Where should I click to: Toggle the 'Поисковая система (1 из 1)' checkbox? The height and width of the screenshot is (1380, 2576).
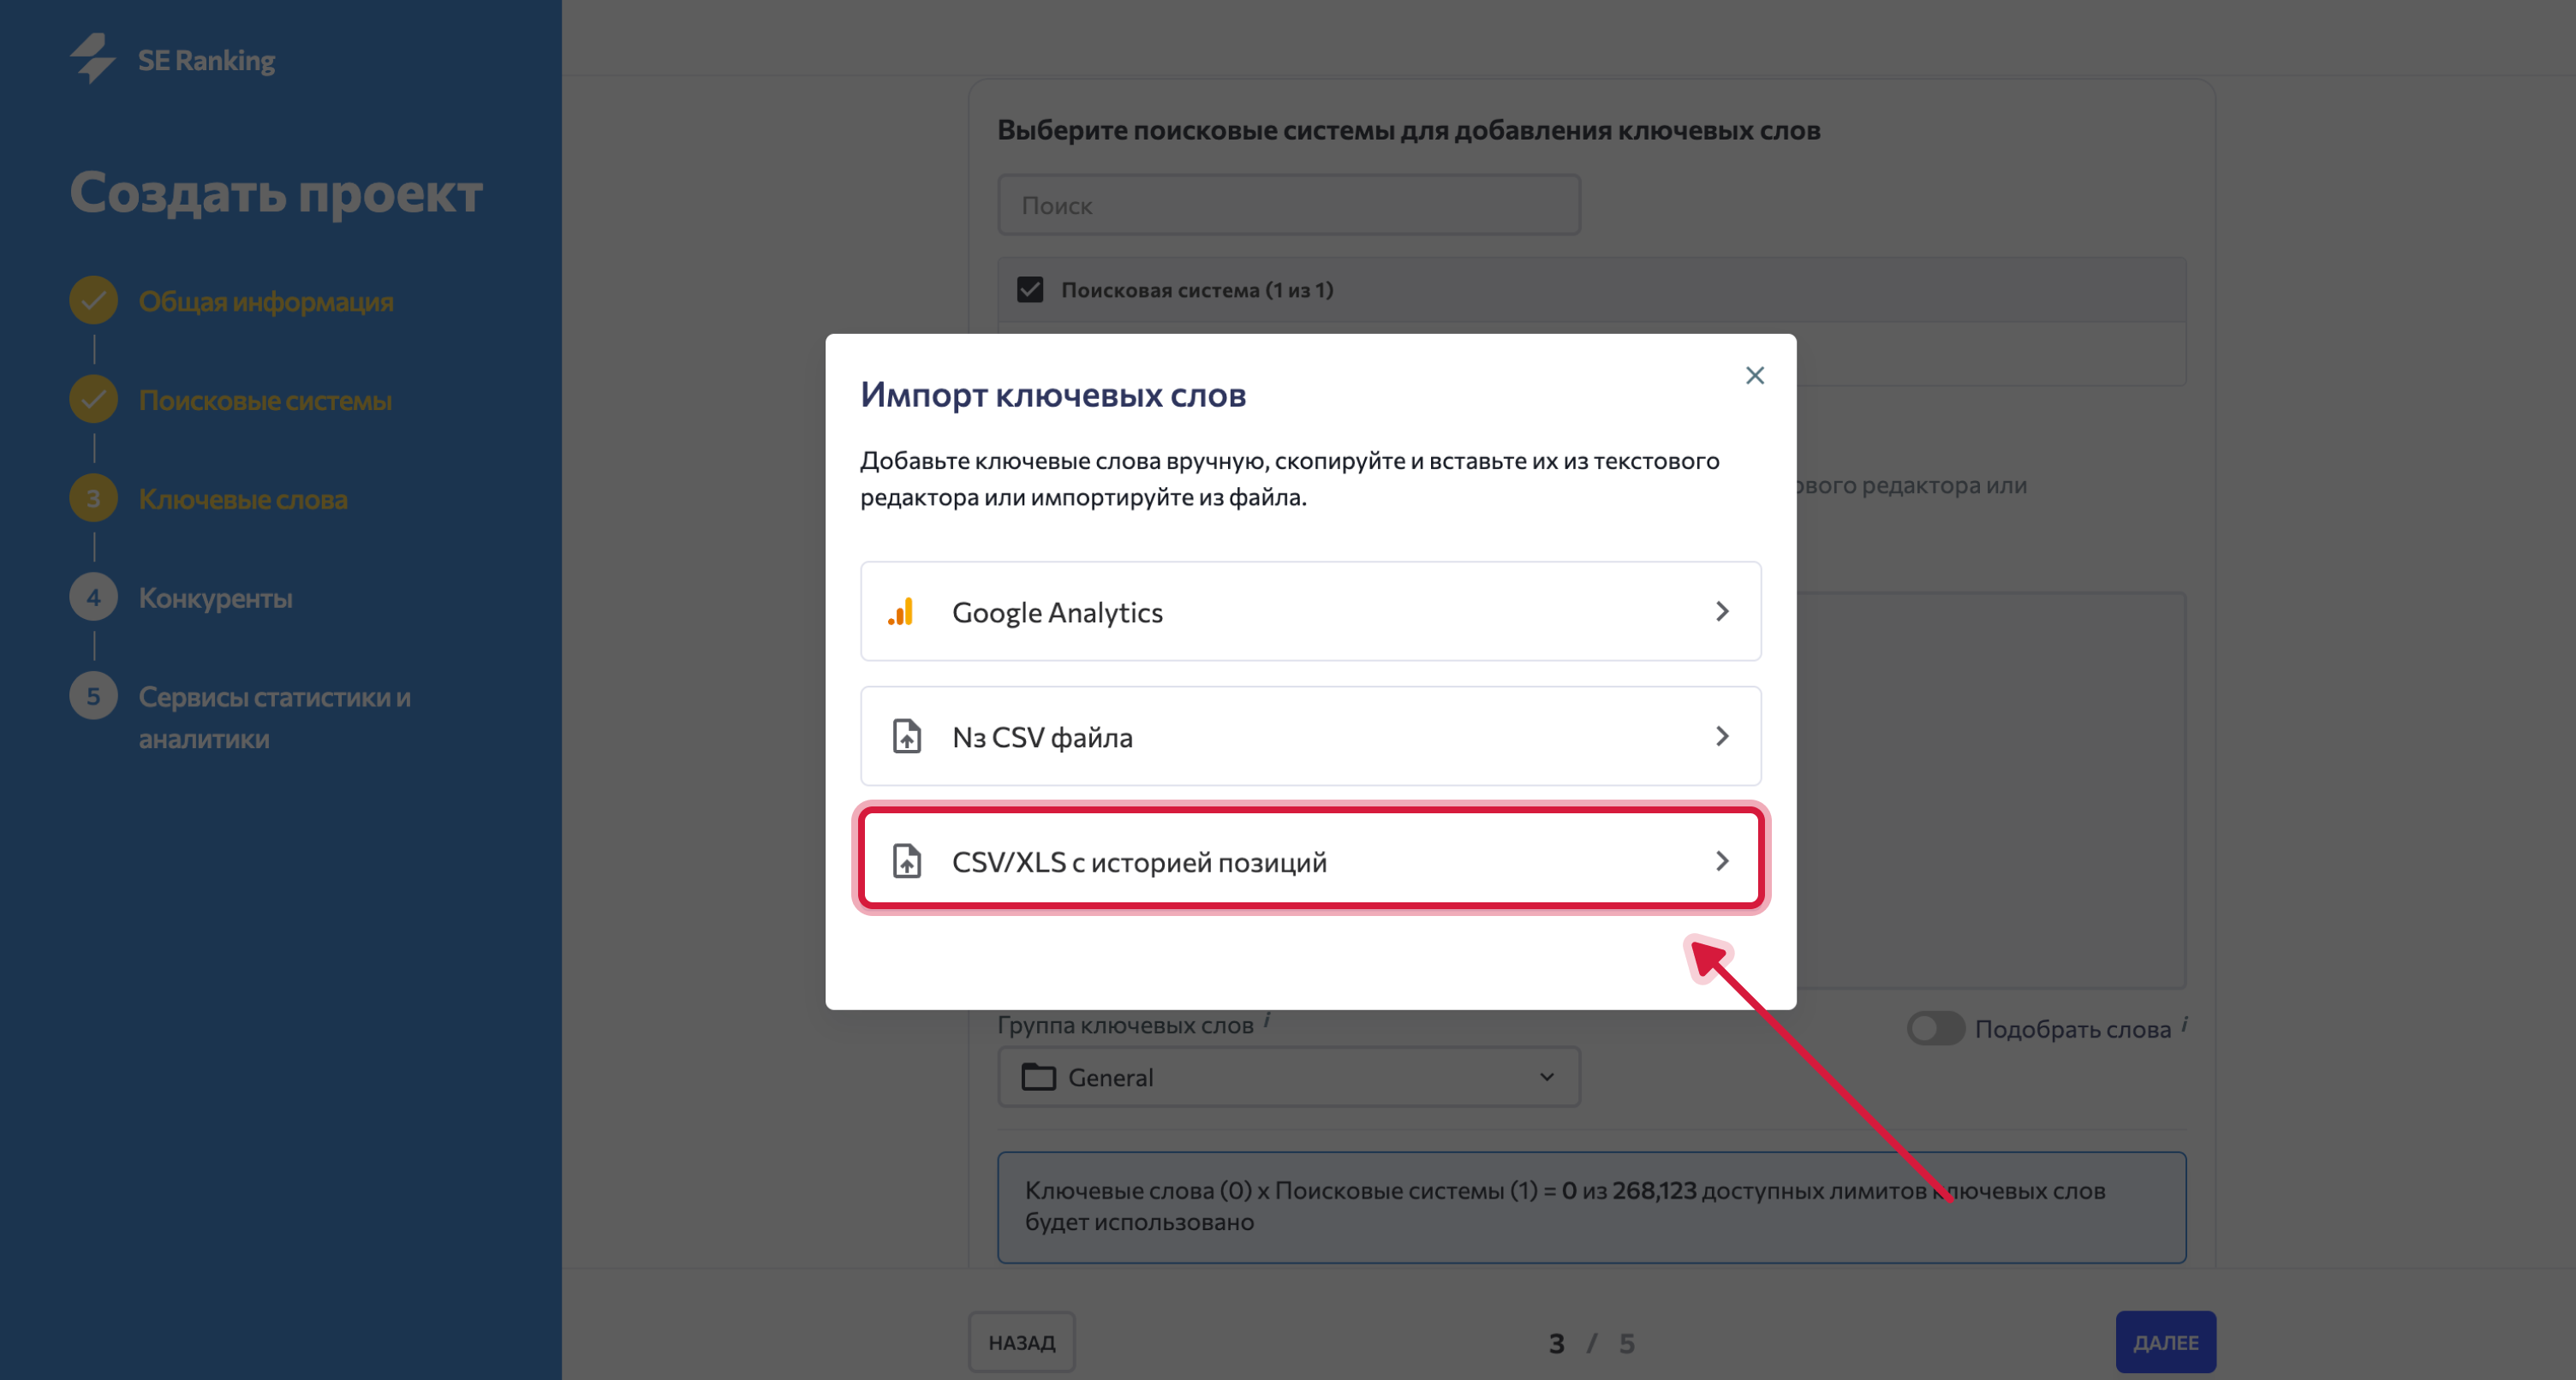1030,289
